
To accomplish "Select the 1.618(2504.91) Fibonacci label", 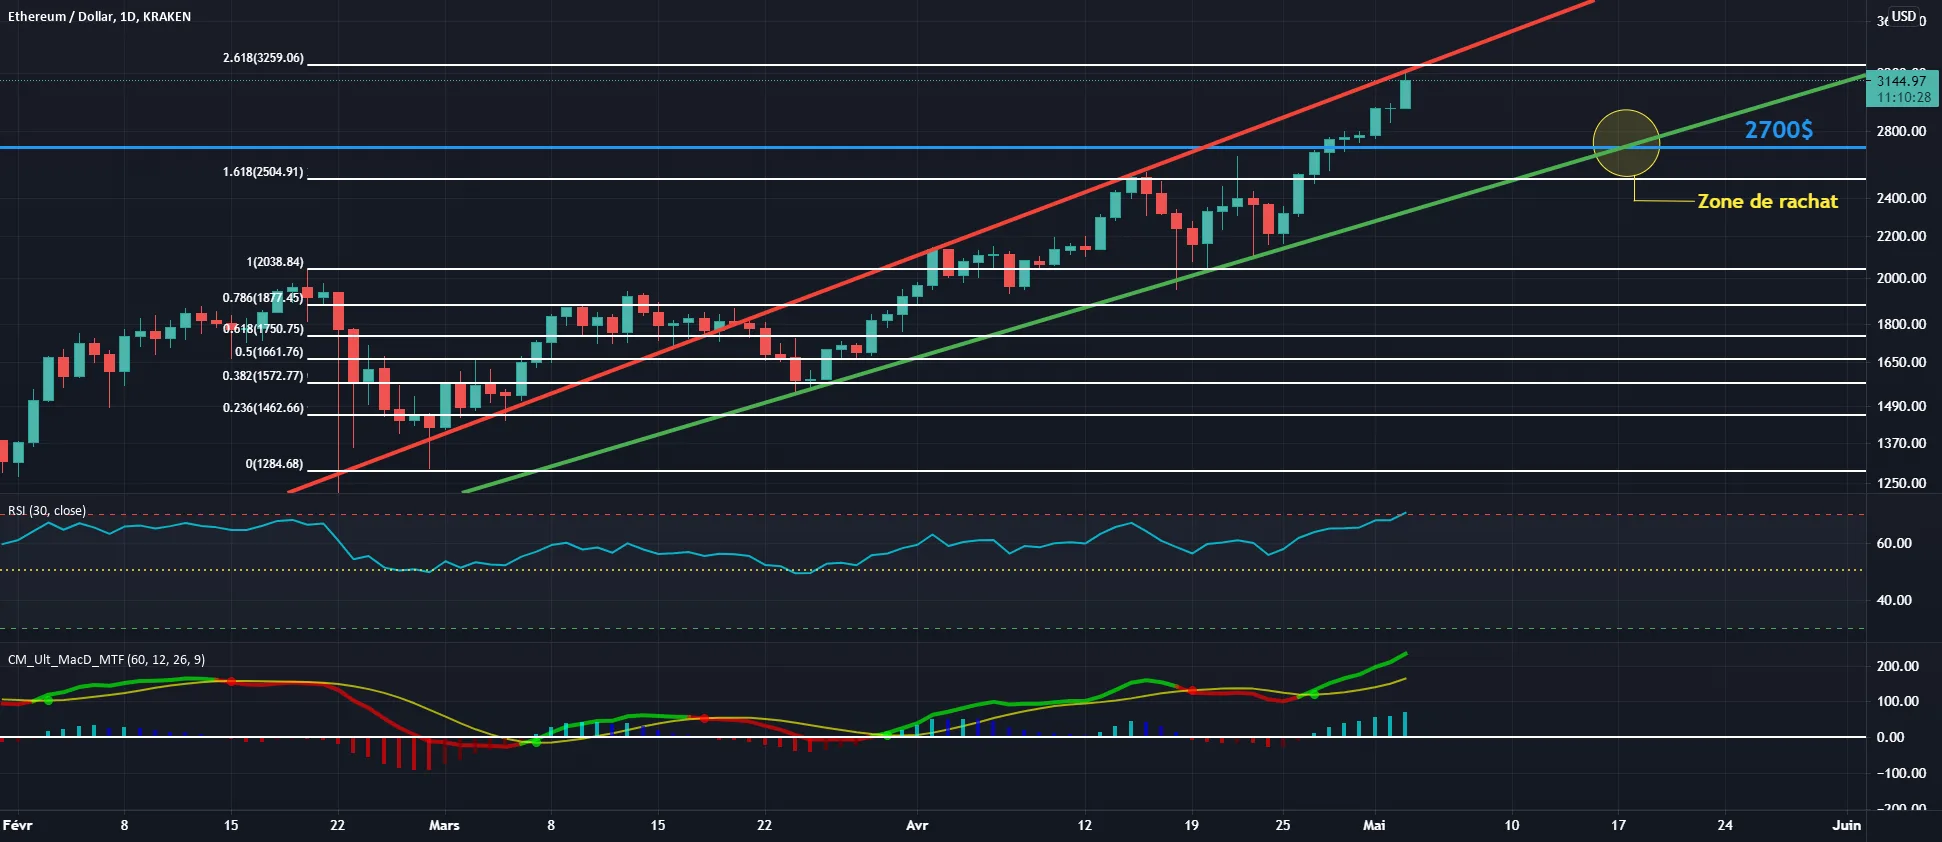I will pos(263,172).
